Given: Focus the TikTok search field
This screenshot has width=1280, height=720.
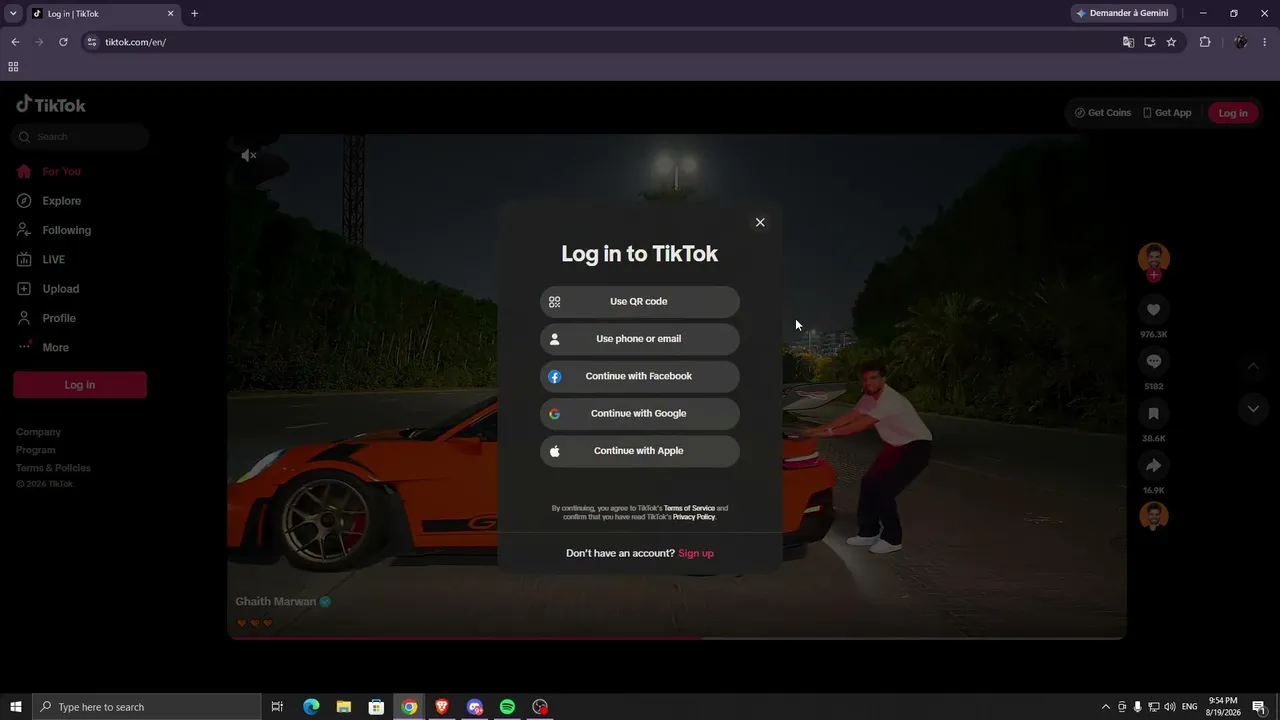Looking at the screenshot, I should (x=80, y=137).
